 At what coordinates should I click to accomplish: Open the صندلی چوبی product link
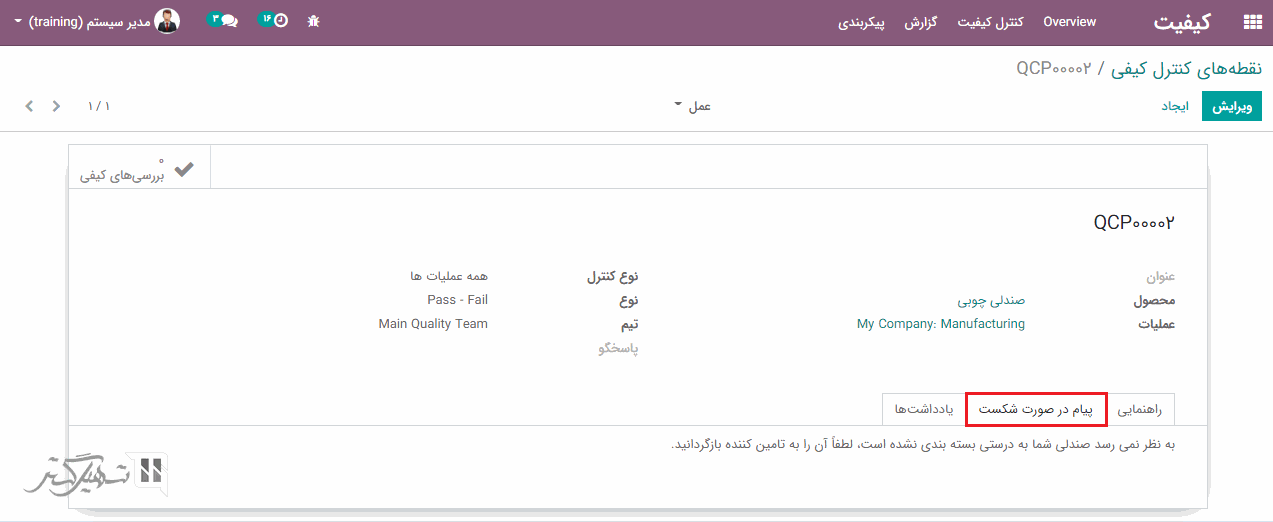pyautogui.click(x=991, y=300)
